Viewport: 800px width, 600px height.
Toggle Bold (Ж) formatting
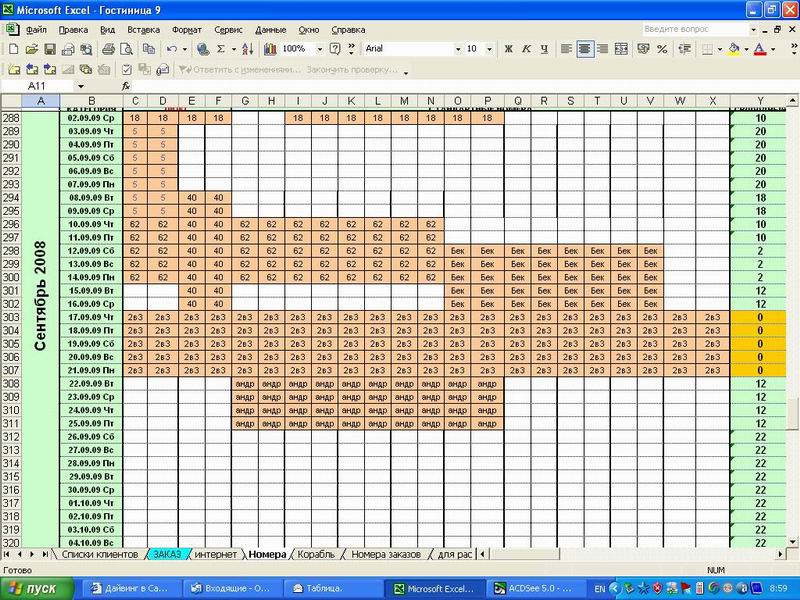(508, 48)
